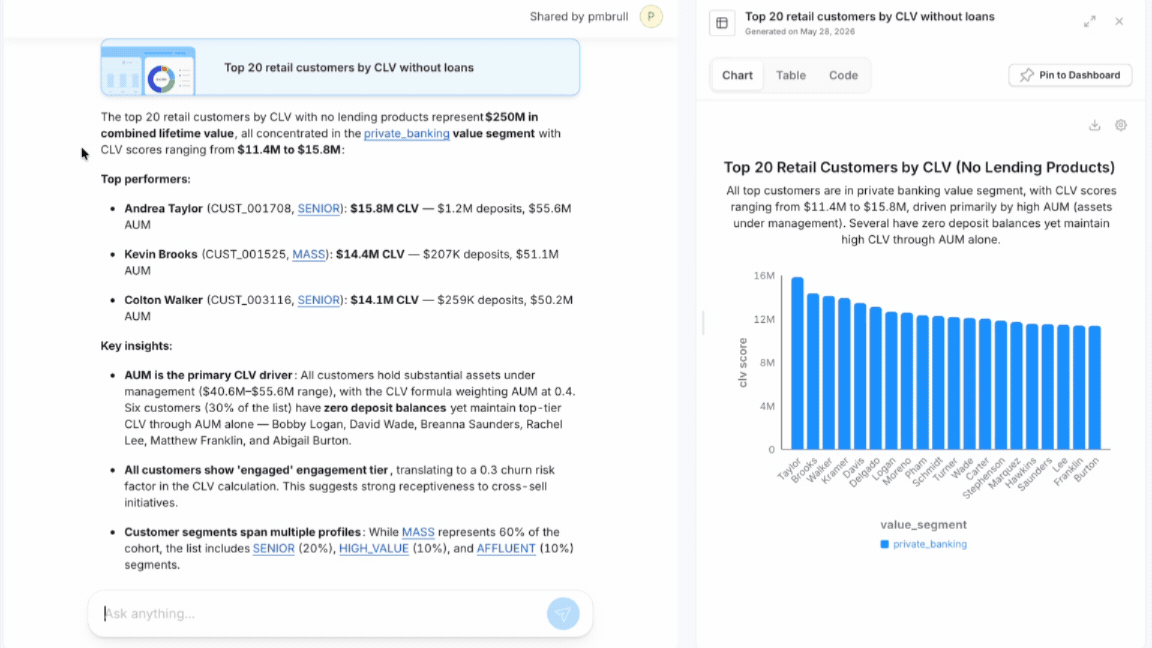Click the 'AUM is the primary CLV driver' text
1152x648 pixels.
click(x=208, y=375)
